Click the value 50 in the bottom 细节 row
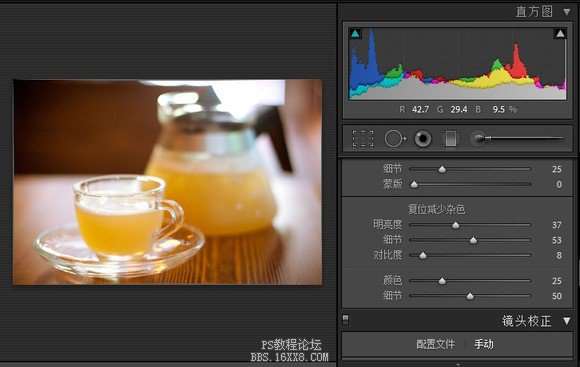Screen dimensions: 580x367 click(x=557, y=296)
